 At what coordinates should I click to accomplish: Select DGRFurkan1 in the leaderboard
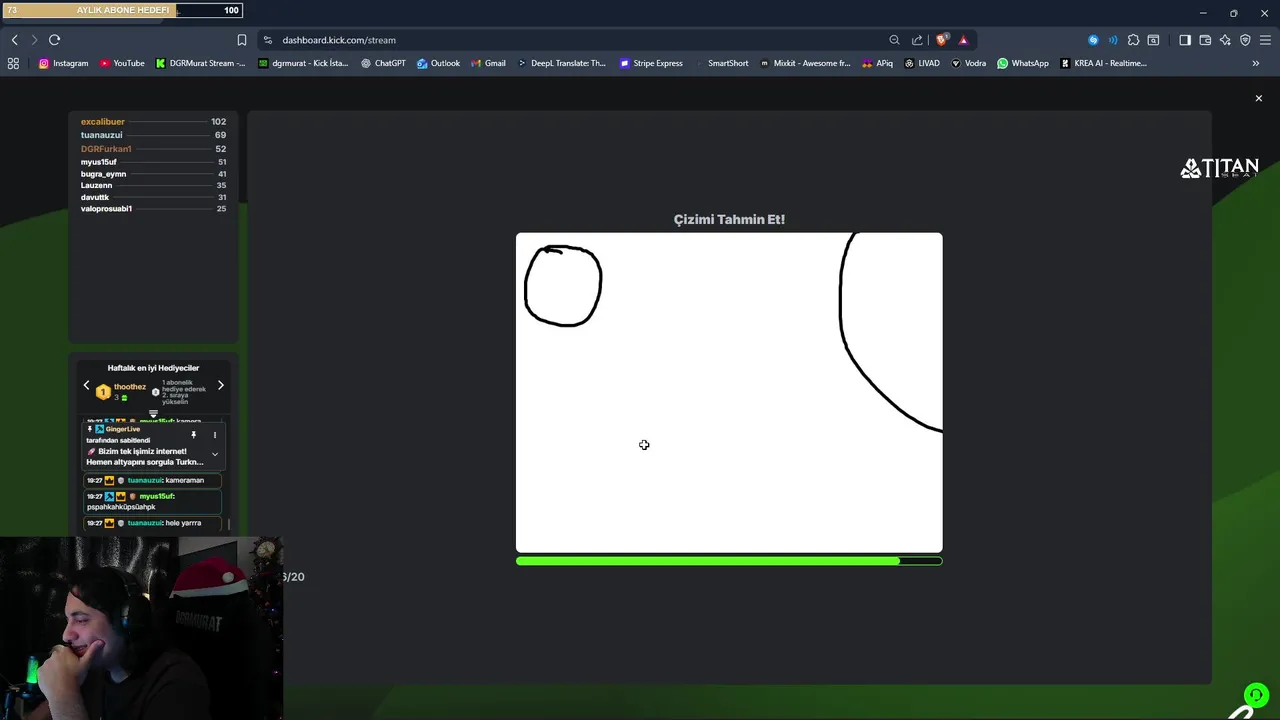click(106, 149)
